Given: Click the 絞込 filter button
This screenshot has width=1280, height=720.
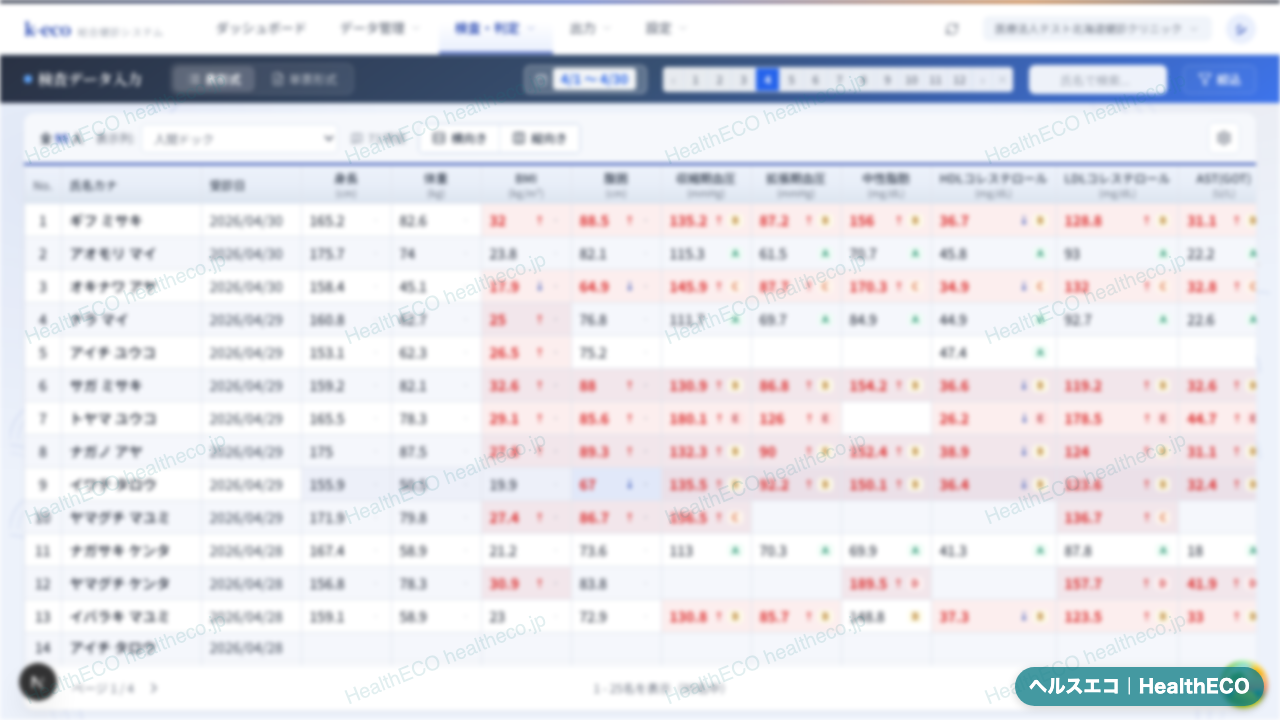Looking at the screenshot, I should [x=1220, y=79].
